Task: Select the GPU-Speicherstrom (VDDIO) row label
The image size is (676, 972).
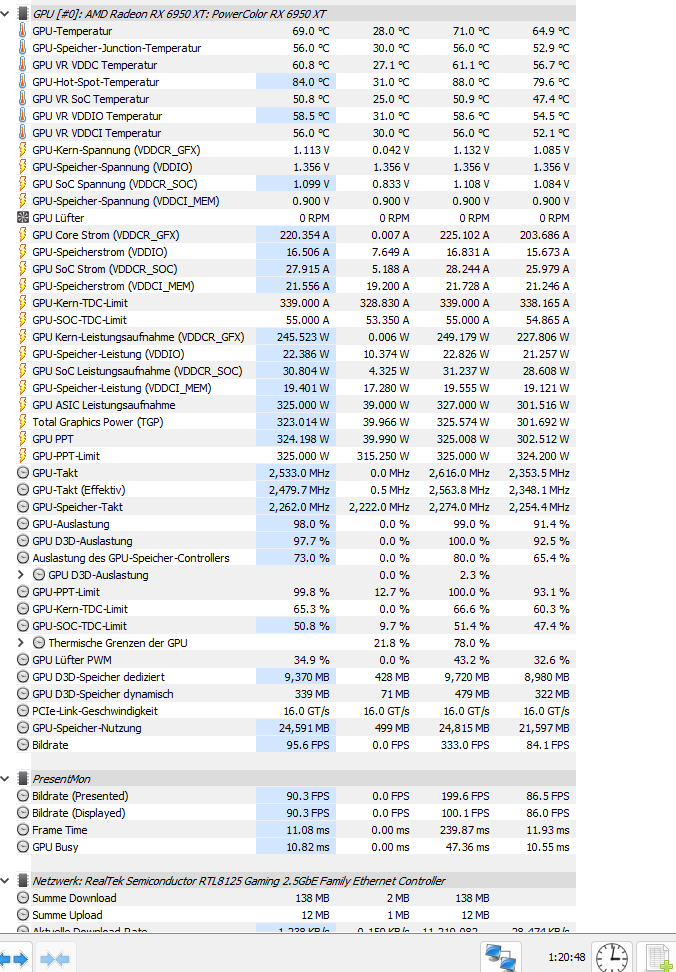Action: pyautogui.click(x=100, y=252)
